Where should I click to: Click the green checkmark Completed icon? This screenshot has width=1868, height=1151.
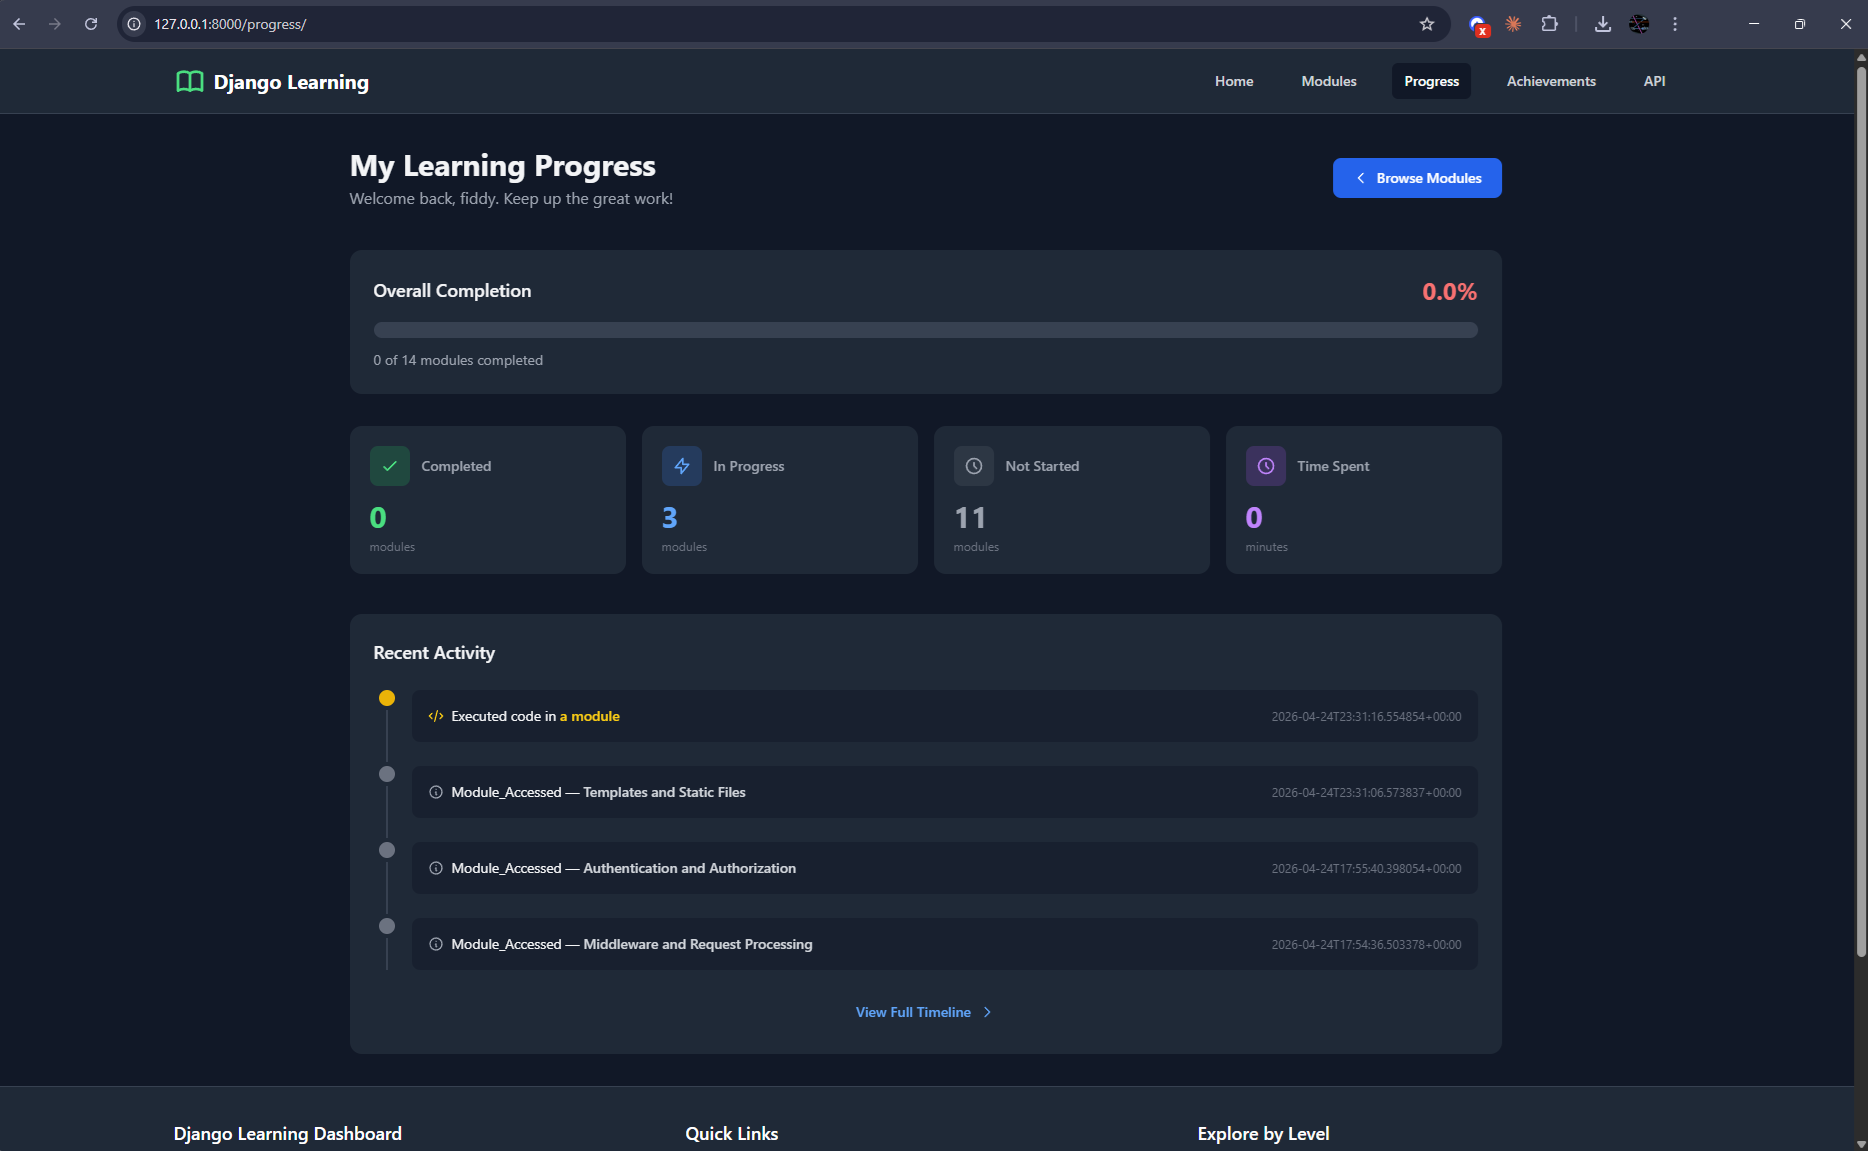(390, 466)
